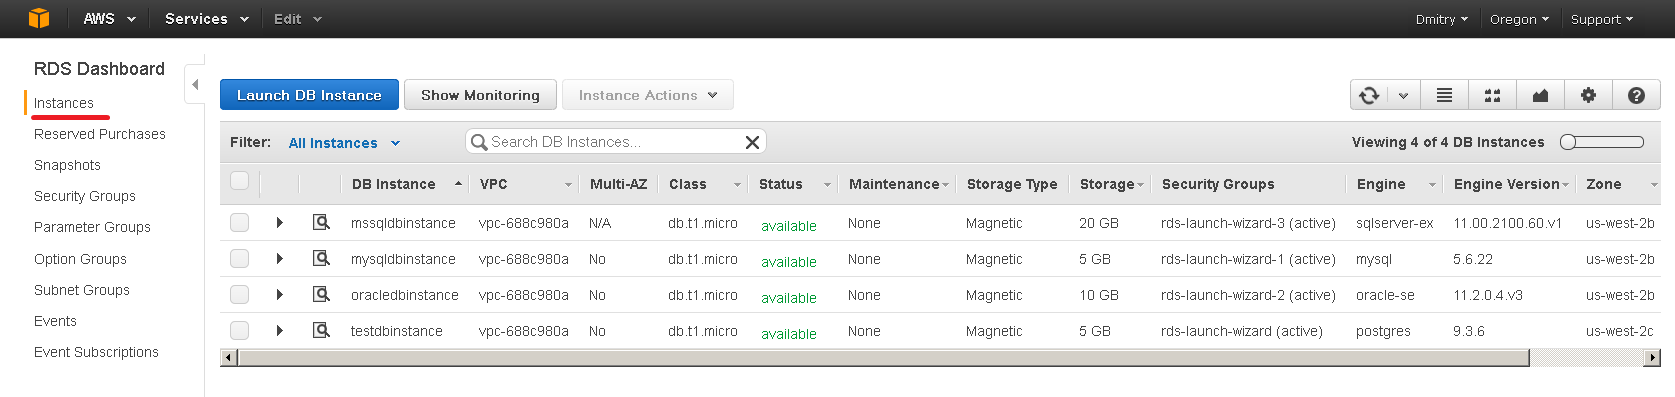
Task: View details icon for oracledbinstance
Action: (x=321, y=294)
